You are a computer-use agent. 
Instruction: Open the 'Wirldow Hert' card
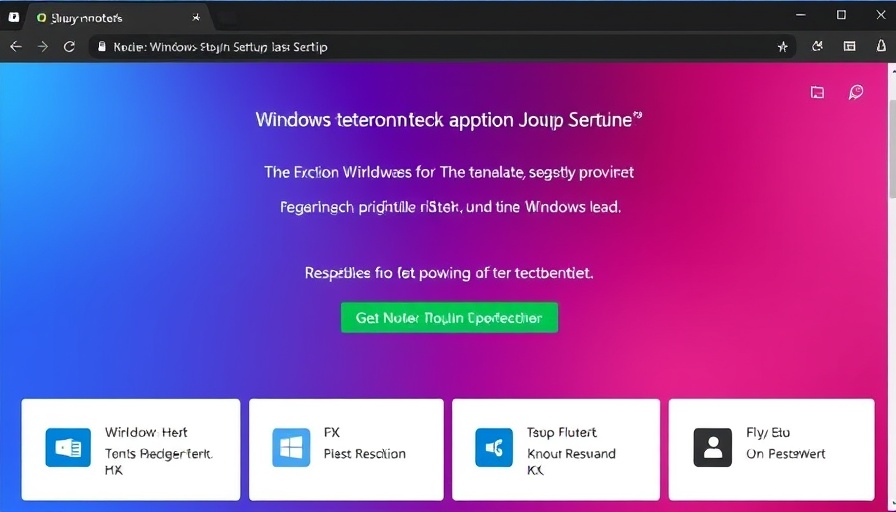tap(131, 450)
